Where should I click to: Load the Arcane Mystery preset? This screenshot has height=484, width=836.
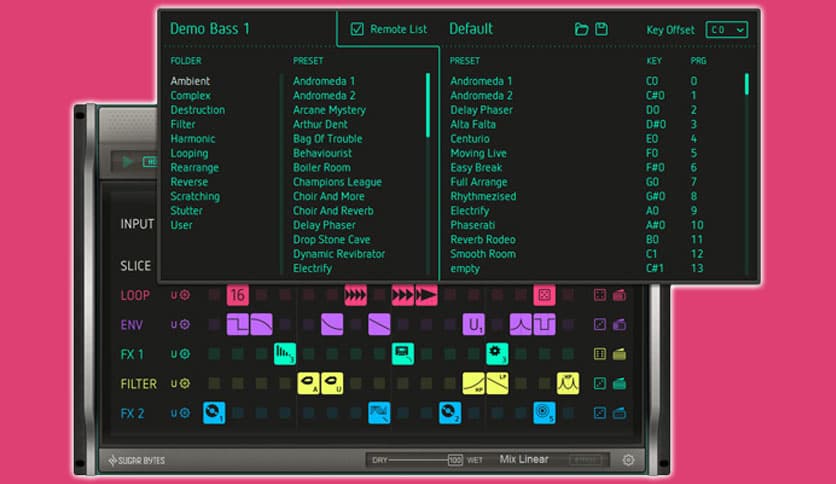(329, 110)
